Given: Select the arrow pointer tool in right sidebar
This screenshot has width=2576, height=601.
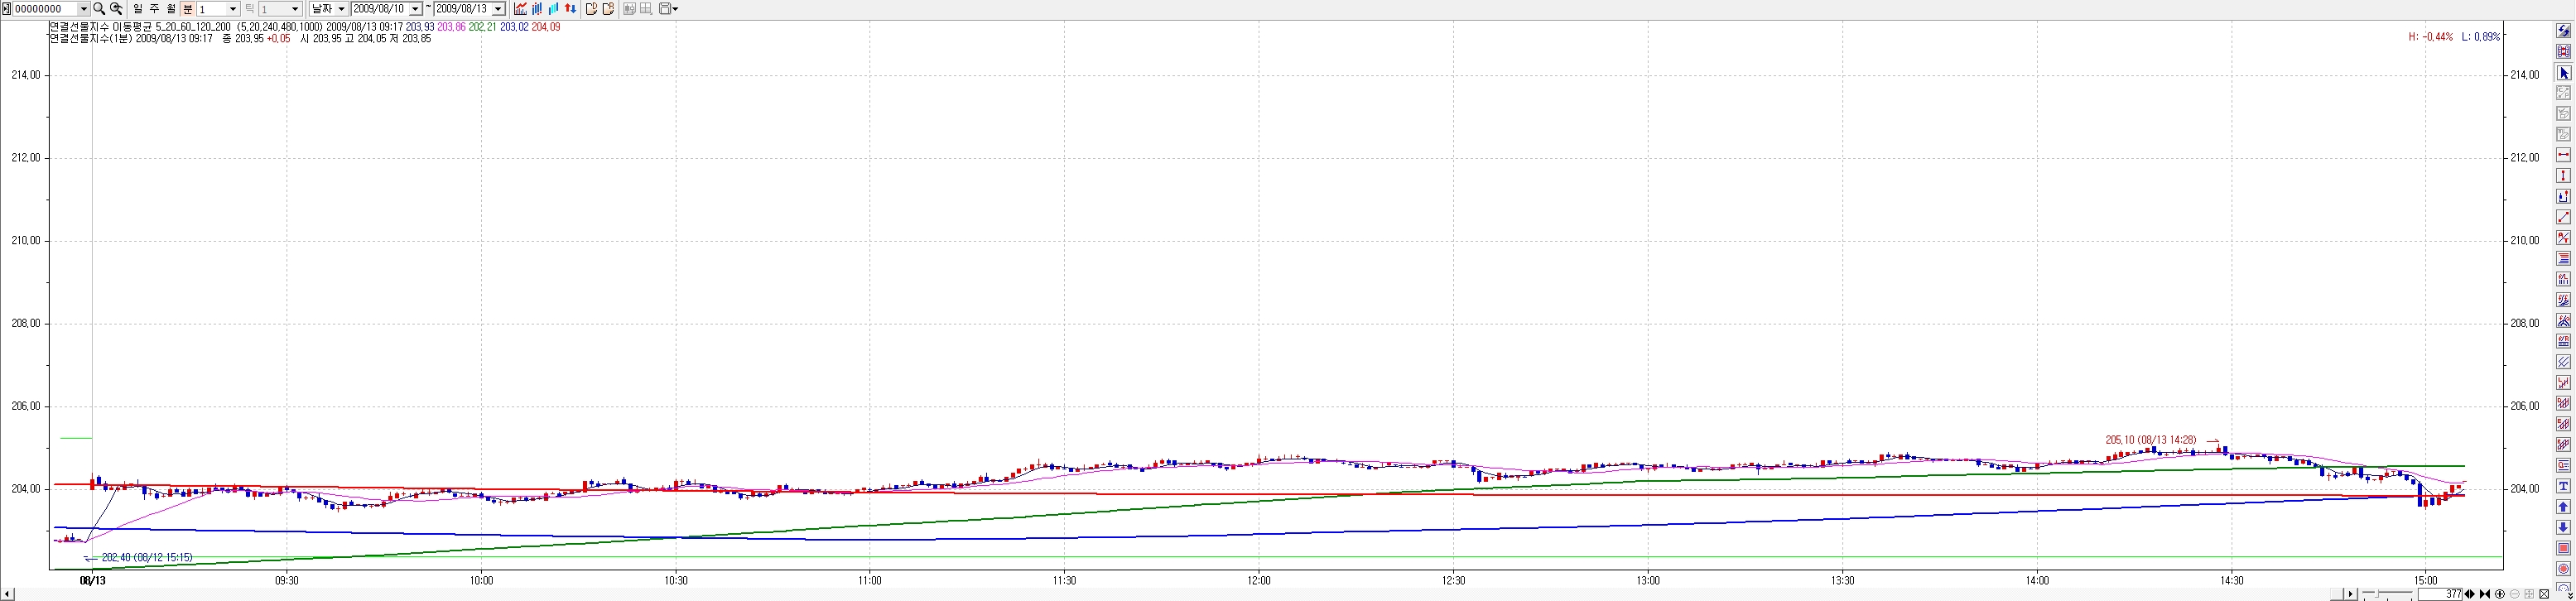Looking at the screenshot, I should (x=2563, y=73).
